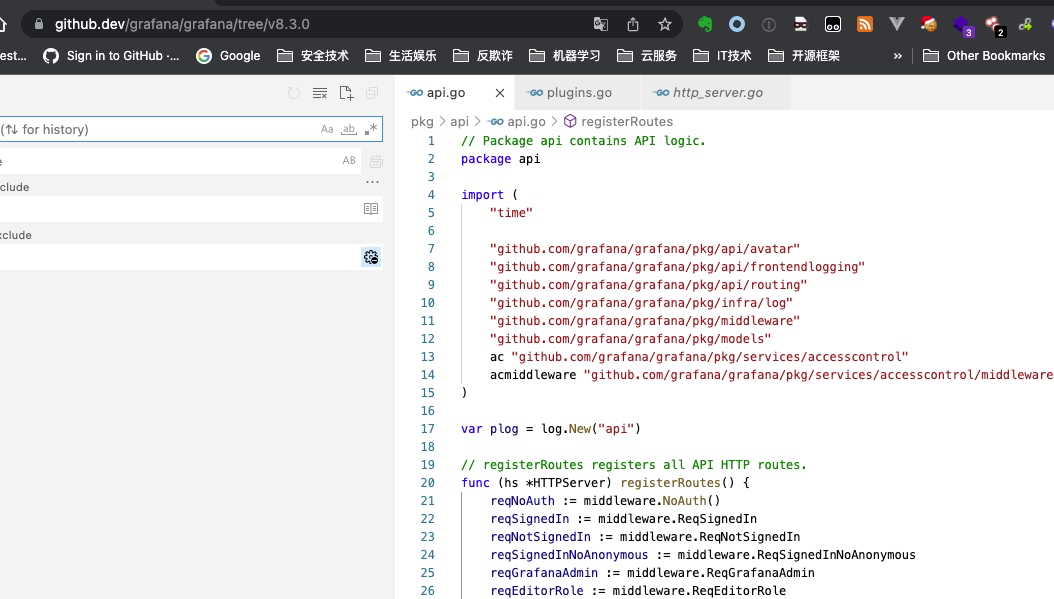Open the Other Bookmarks folder
1054x599 pixels.
[984, 56]
